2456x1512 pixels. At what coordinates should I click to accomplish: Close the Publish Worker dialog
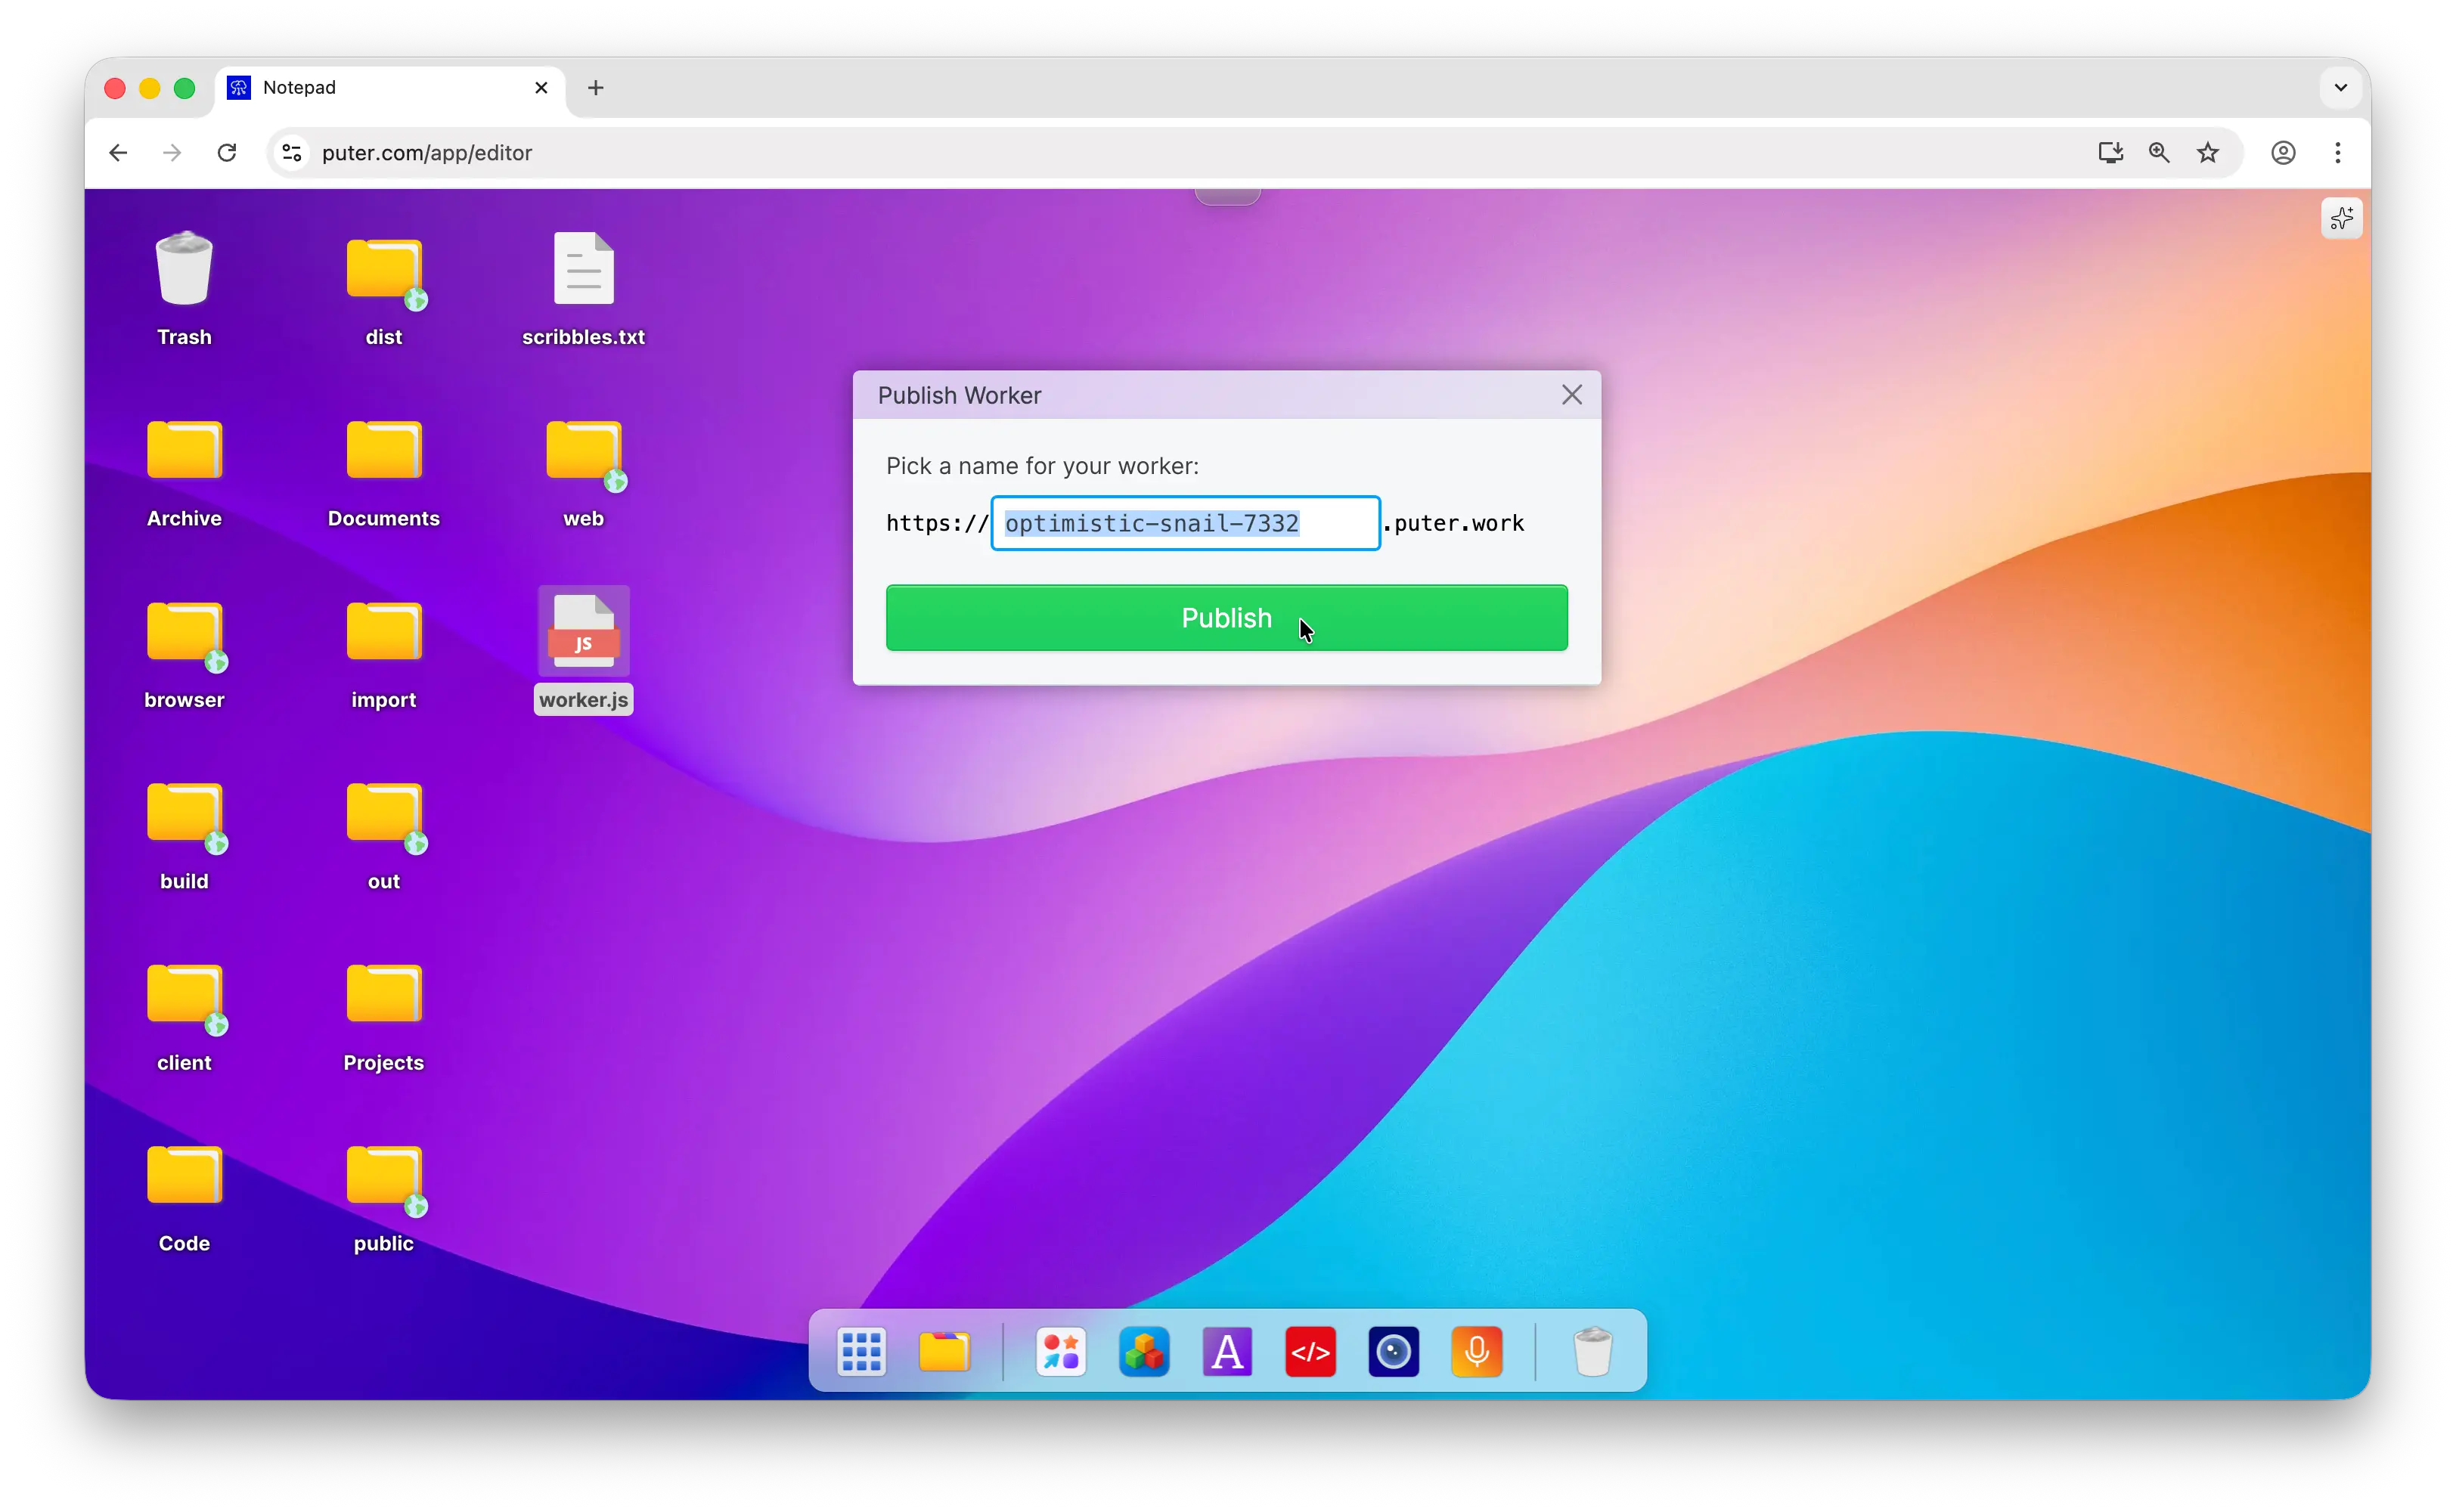(x=1570, y=394)
